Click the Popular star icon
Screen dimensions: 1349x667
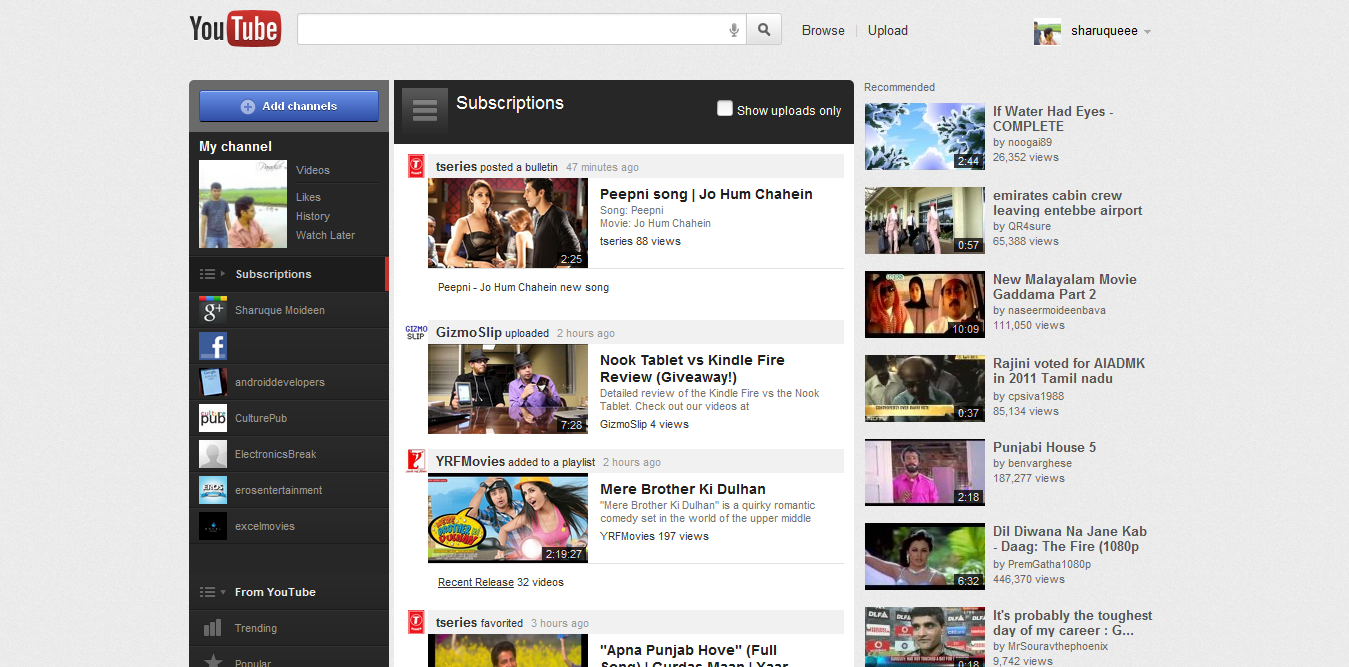(x=213, y=661)
